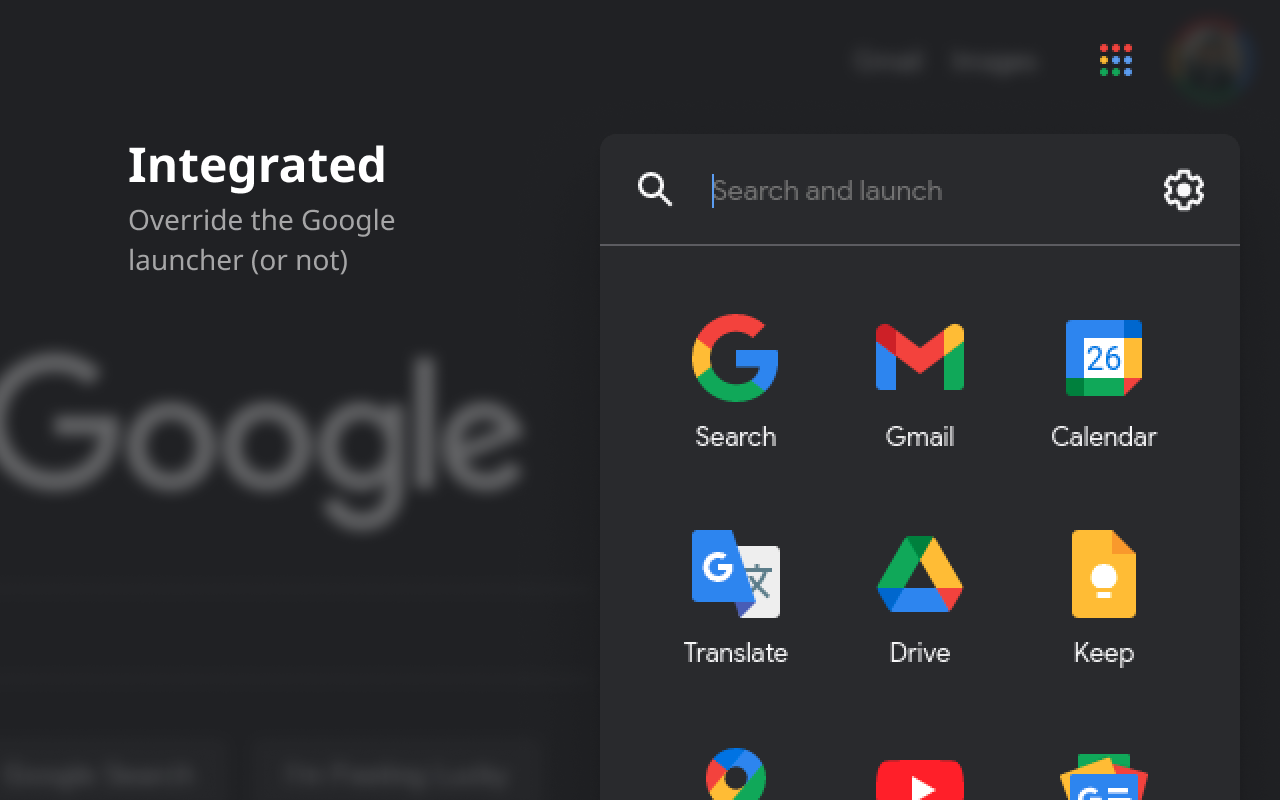Image resolution: width=1280 pixels, height=800 pixels.
Task: Open the launcher settings gear
Action: 1184,191
